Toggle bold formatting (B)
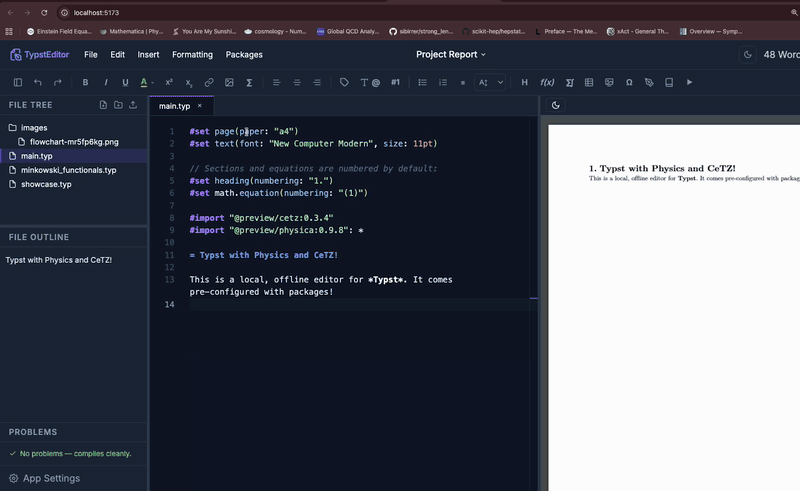This screenshot has height=491, width=800. pyautogui.click(x=85, y=82)
